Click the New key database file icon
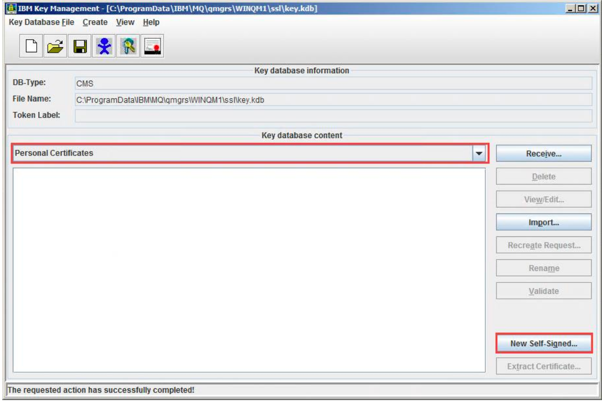 31,46
